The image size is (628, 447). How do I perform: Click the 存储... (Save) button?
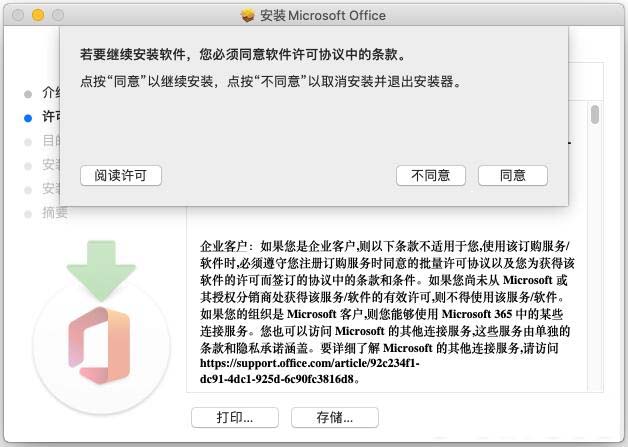pos(334,417)
